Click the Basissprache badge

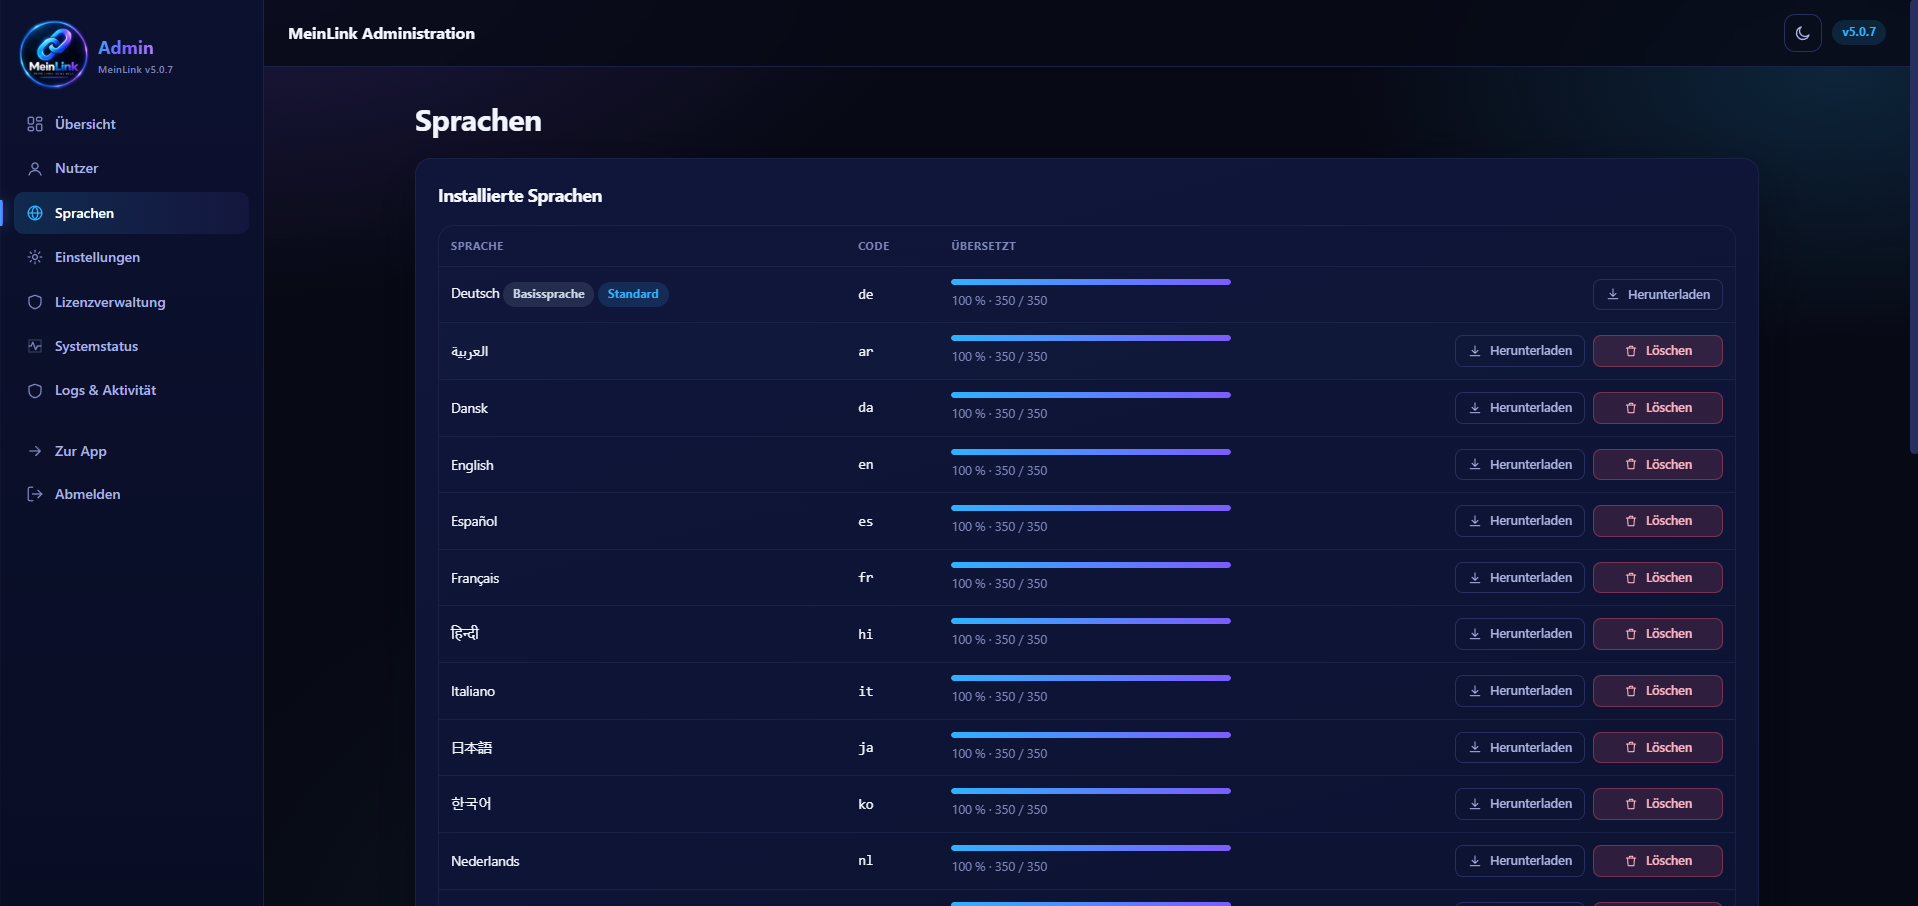(548, 294)
